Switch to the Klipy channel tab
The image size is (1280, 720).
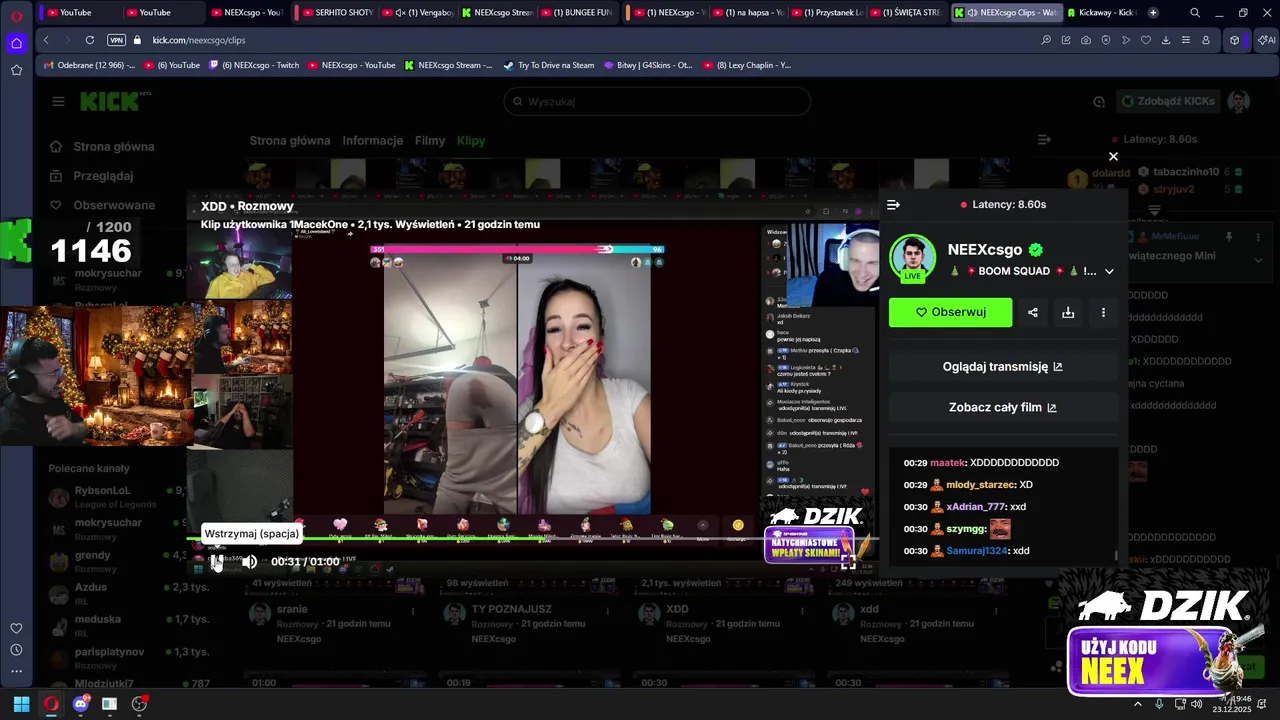(x=471, y=141)
